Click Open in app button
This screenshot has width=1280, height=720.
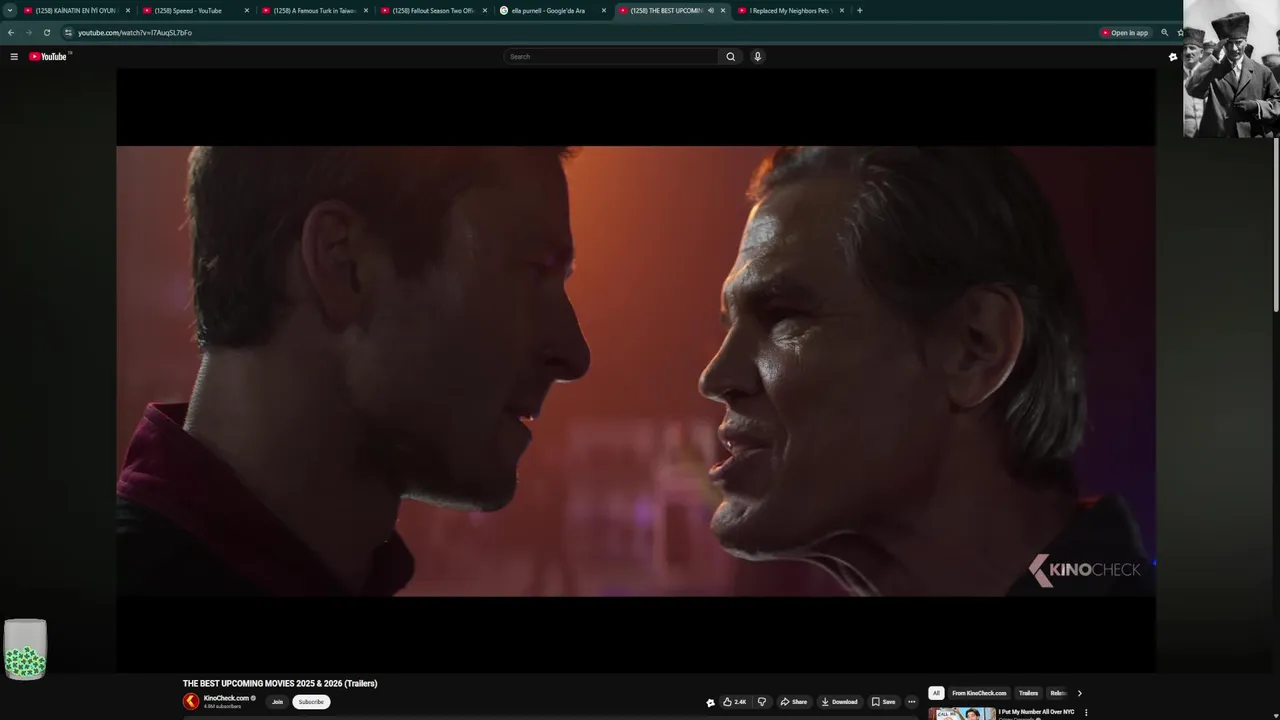(x=1125, y=33)
